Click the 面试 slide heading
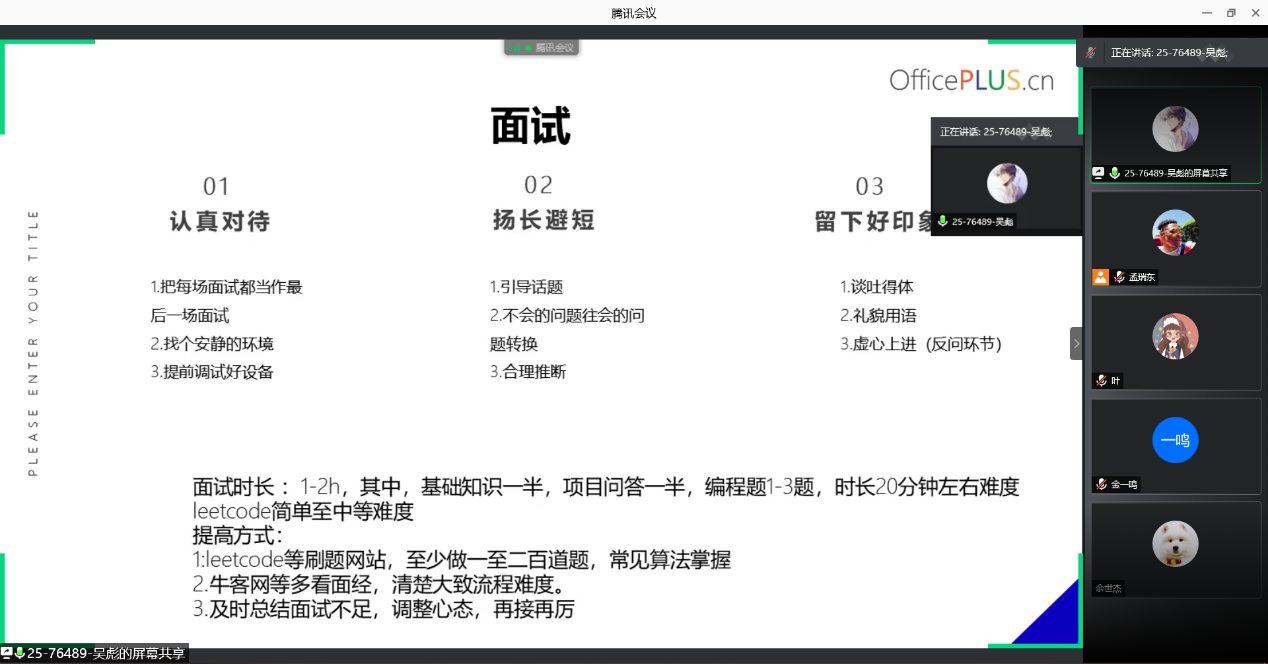 (x=530, y=127)
